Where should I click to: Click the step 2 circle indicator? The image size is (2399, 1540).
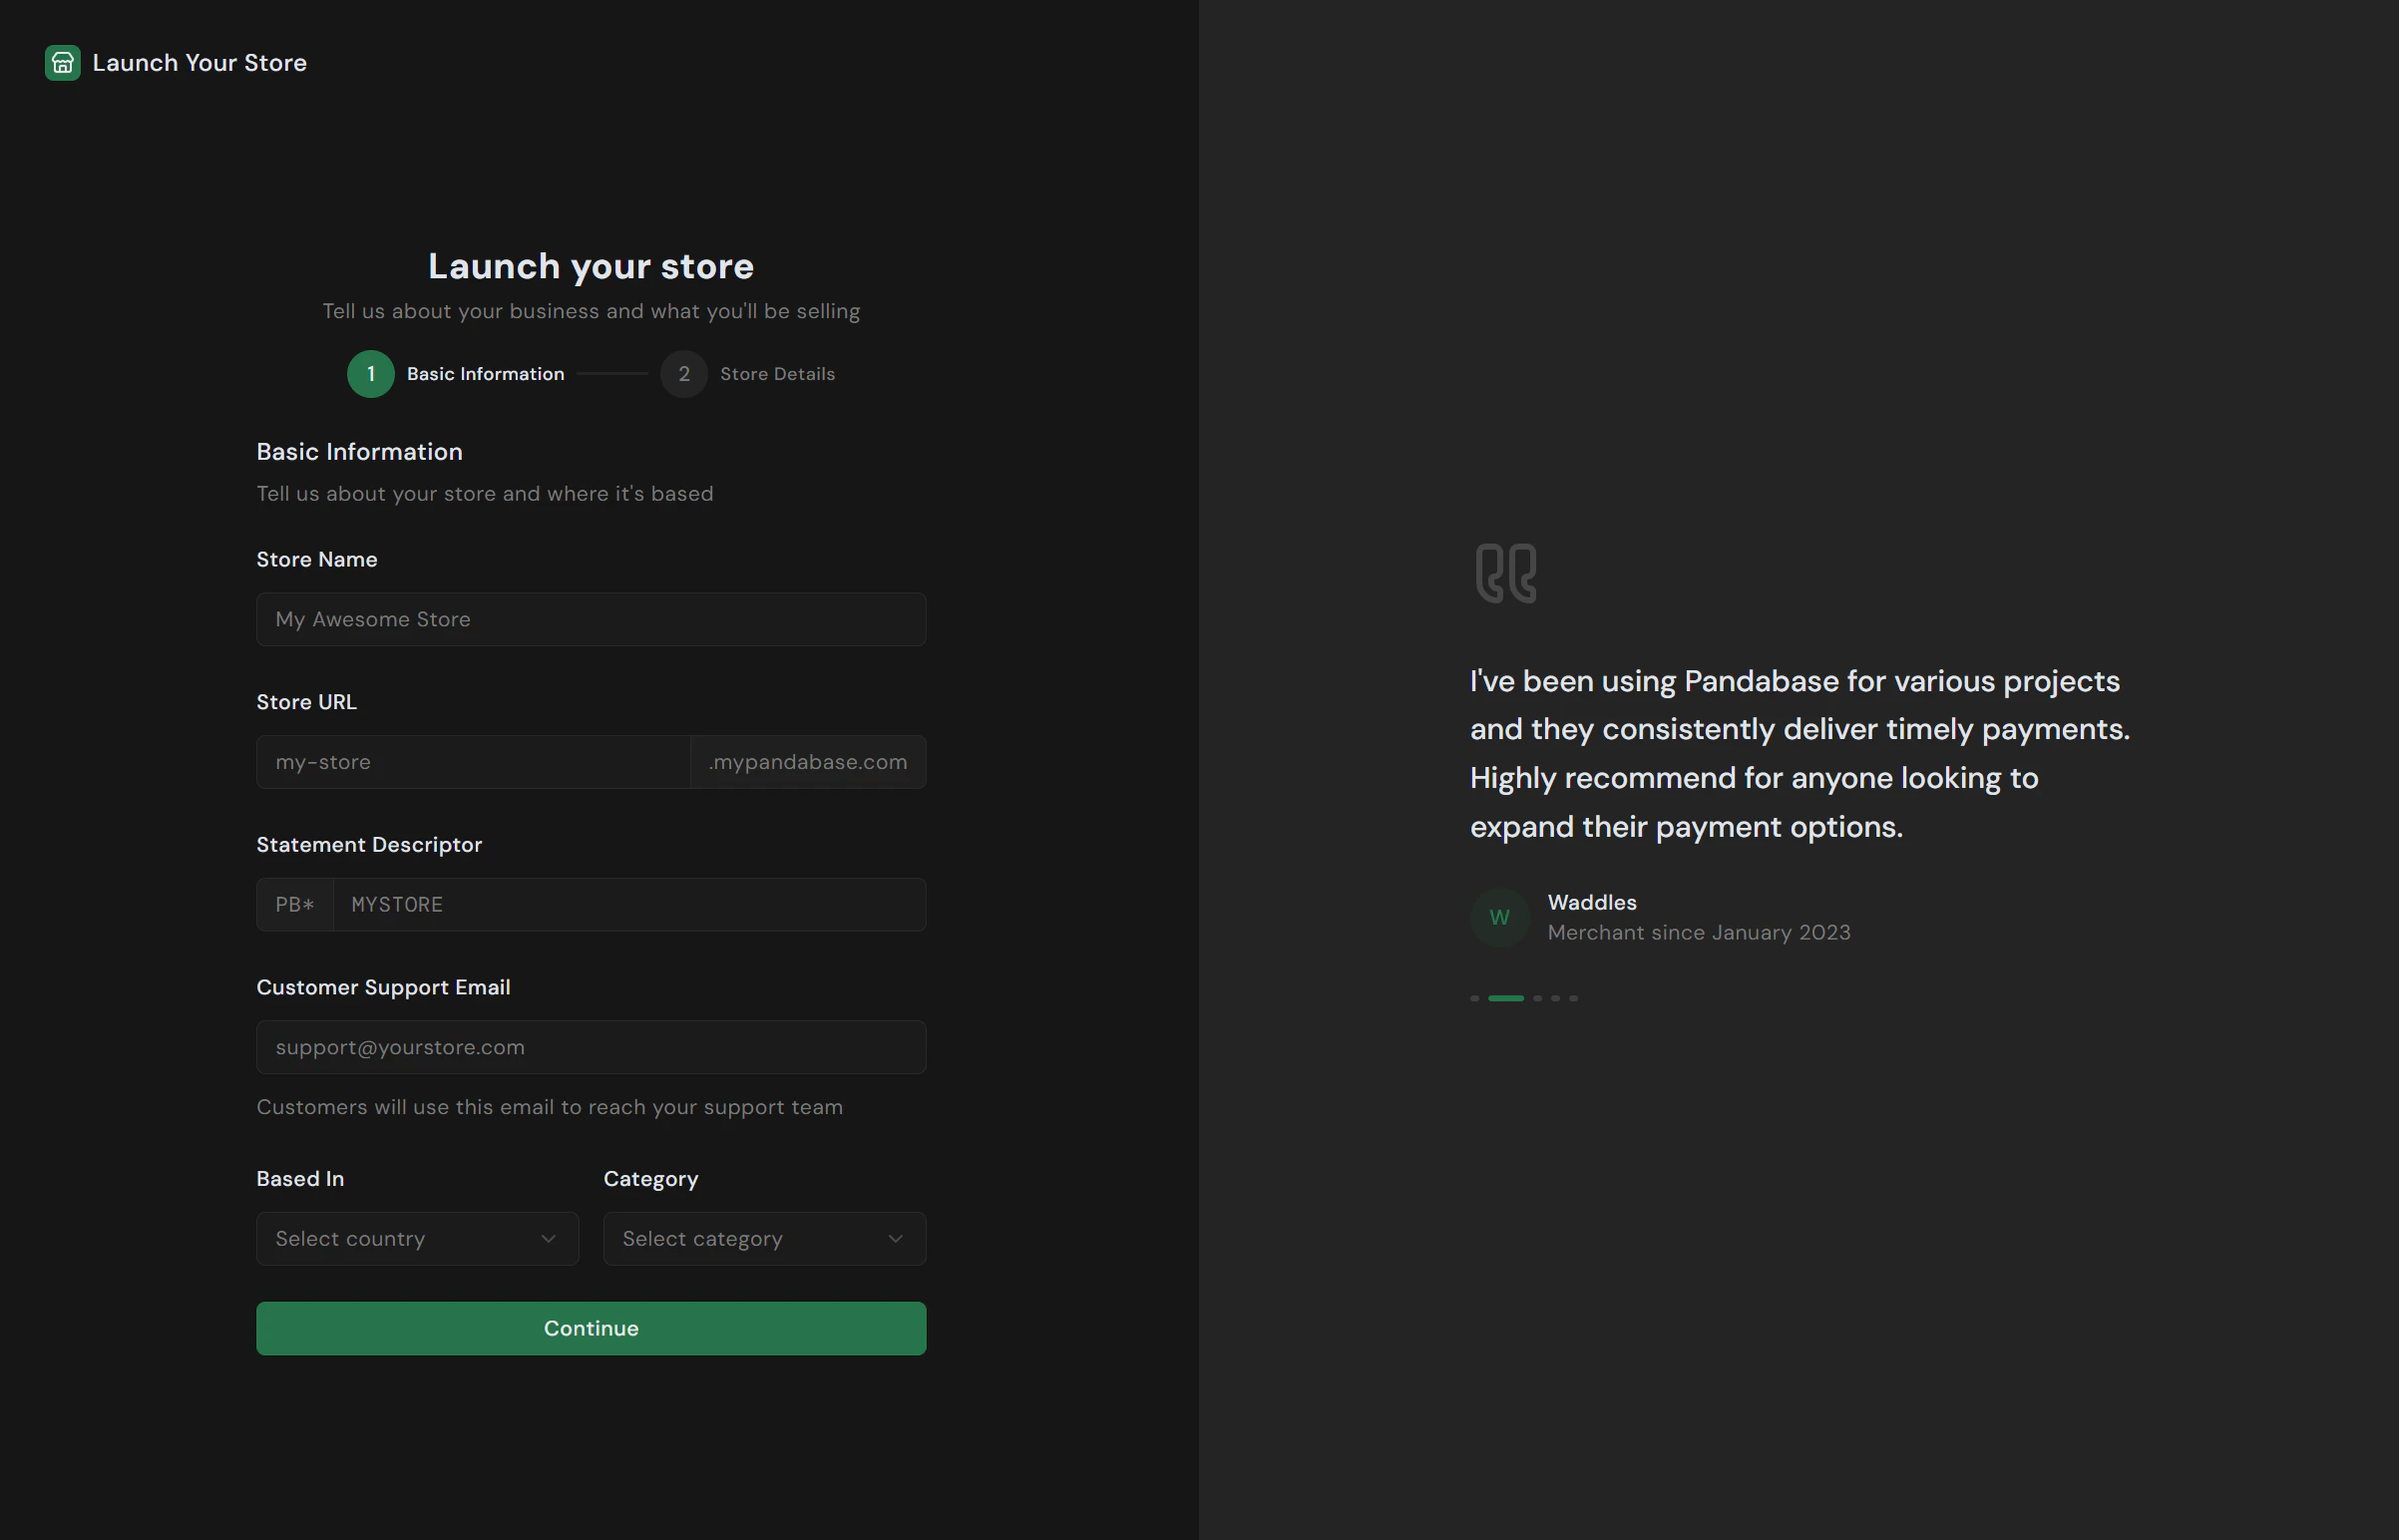pos(684,374)
